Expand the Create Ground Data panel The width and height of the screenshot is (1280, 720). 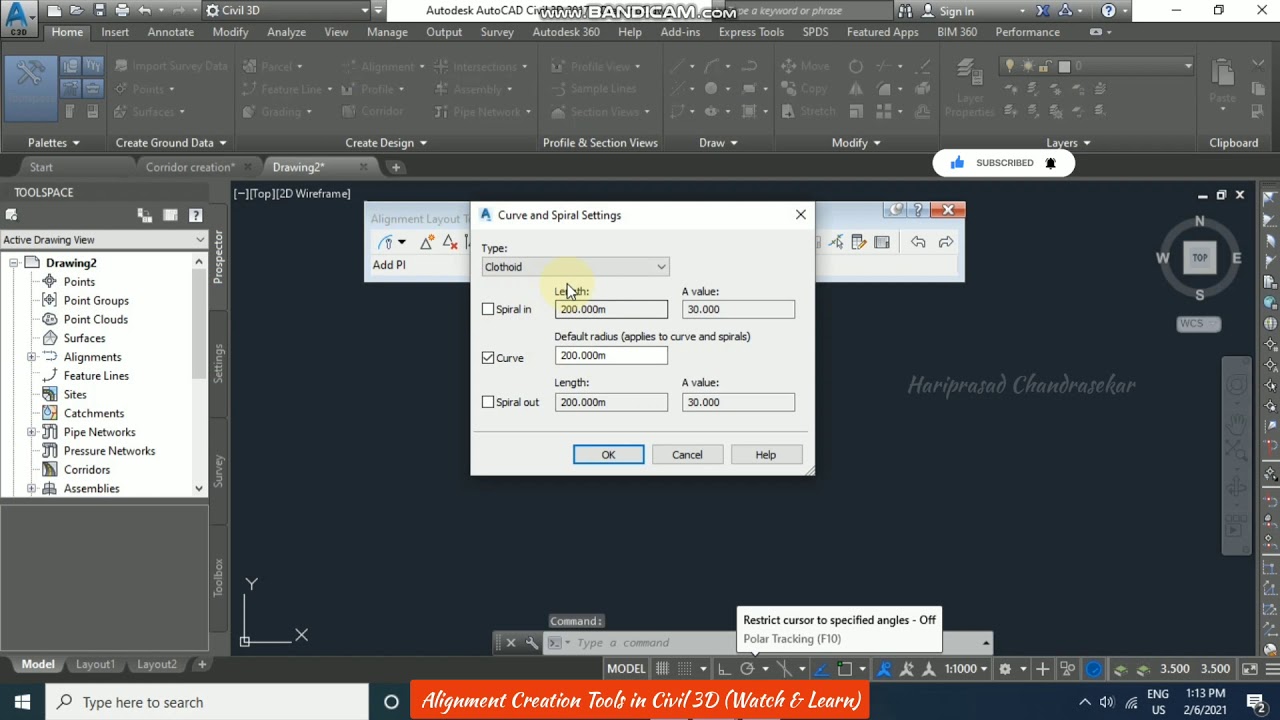pyautogui.click(x=171, y=143)
